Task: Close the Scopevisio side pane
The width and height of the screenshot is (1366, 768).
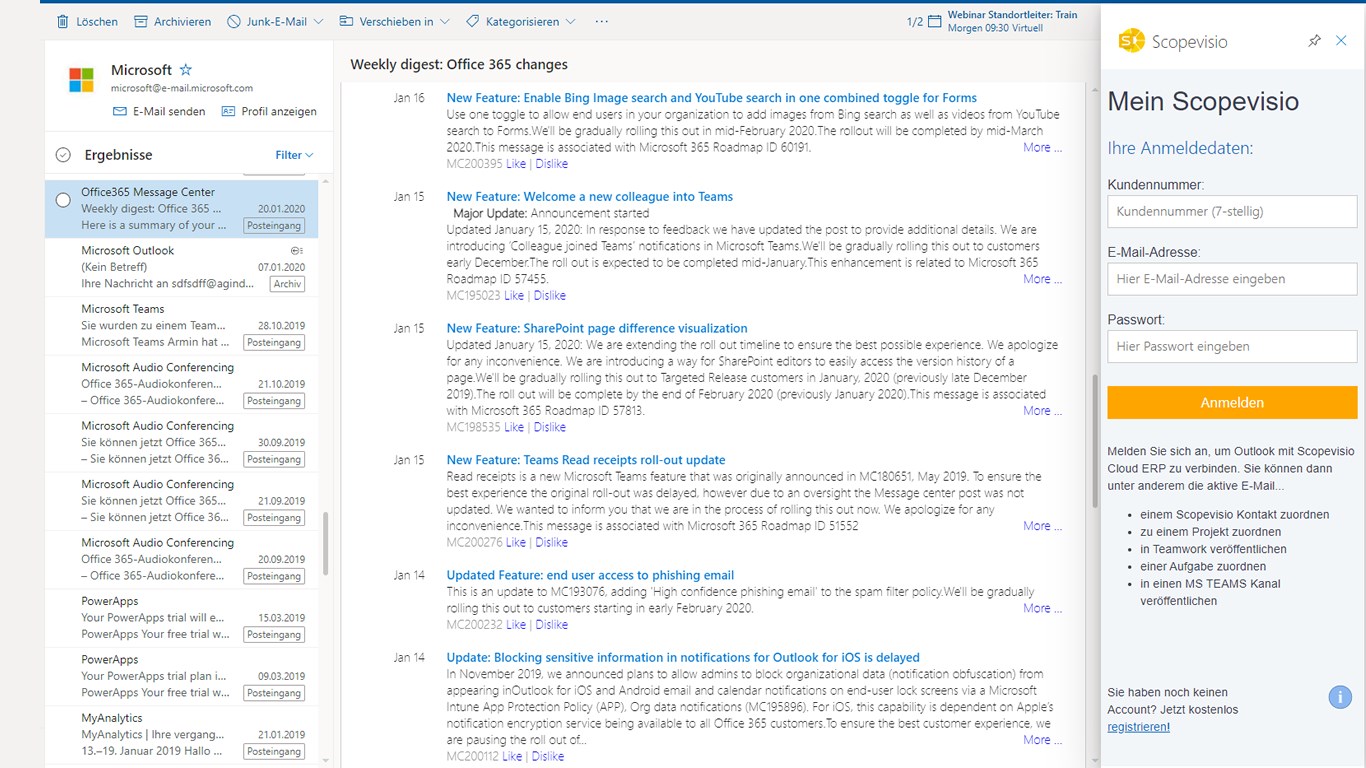Action: click(x=1342, y=41)
